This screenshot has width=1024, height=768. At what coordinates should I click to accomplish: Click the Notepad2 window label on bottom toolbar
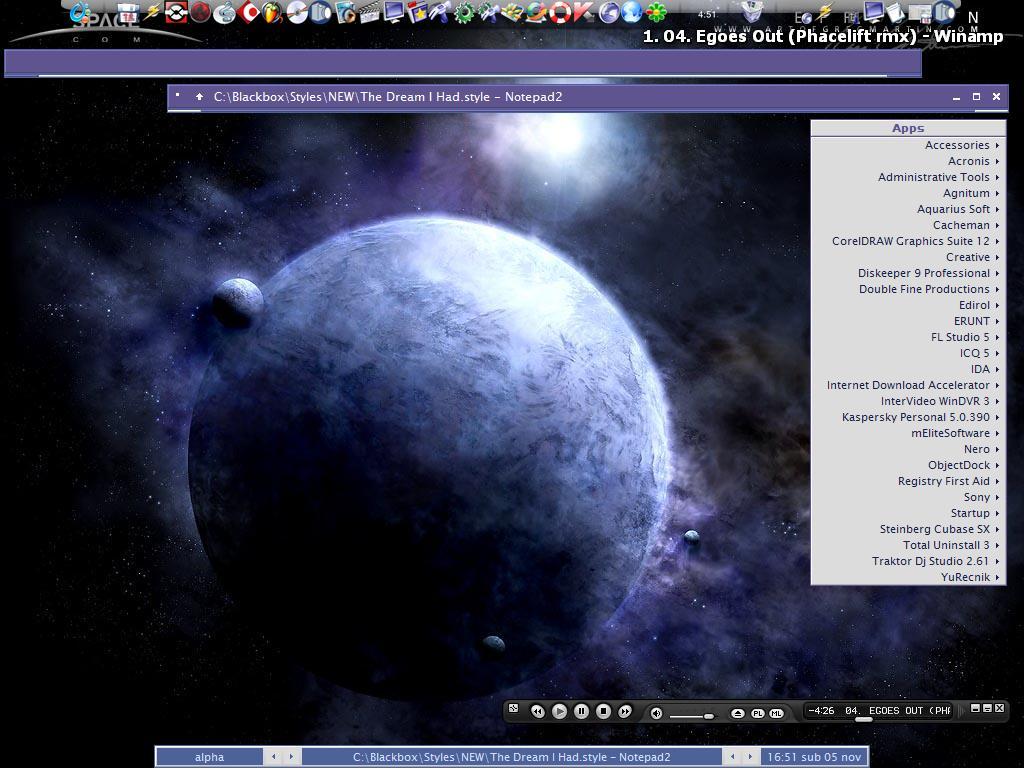tap(511, 758)
